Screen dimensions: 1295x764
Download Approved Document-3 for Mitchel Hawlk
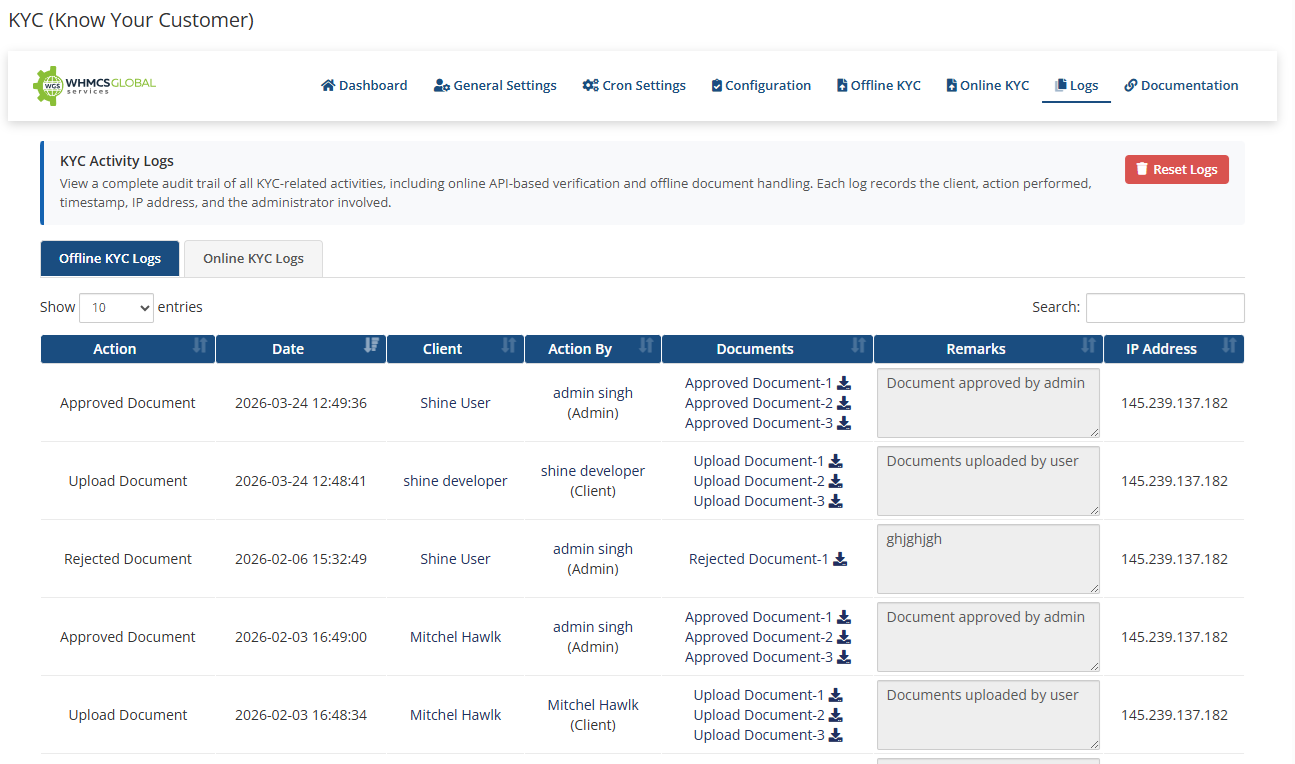pos(844,657)
